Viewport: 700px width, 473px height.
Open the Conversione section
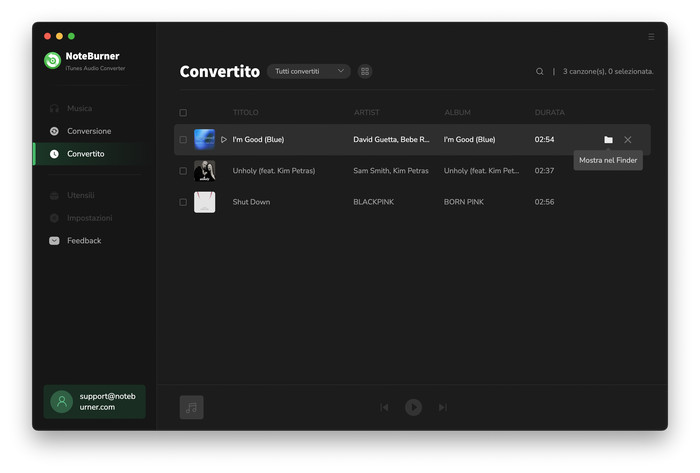click(x=80, y=131)
